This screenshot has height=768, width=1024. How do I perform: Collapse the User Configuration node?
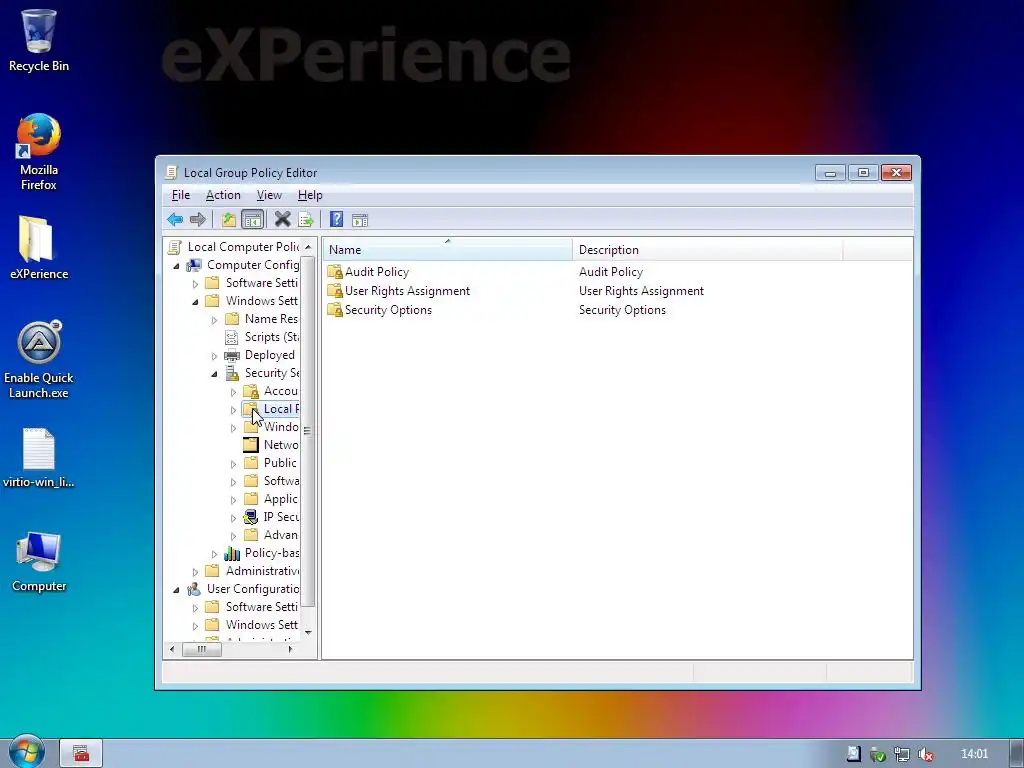176,590
